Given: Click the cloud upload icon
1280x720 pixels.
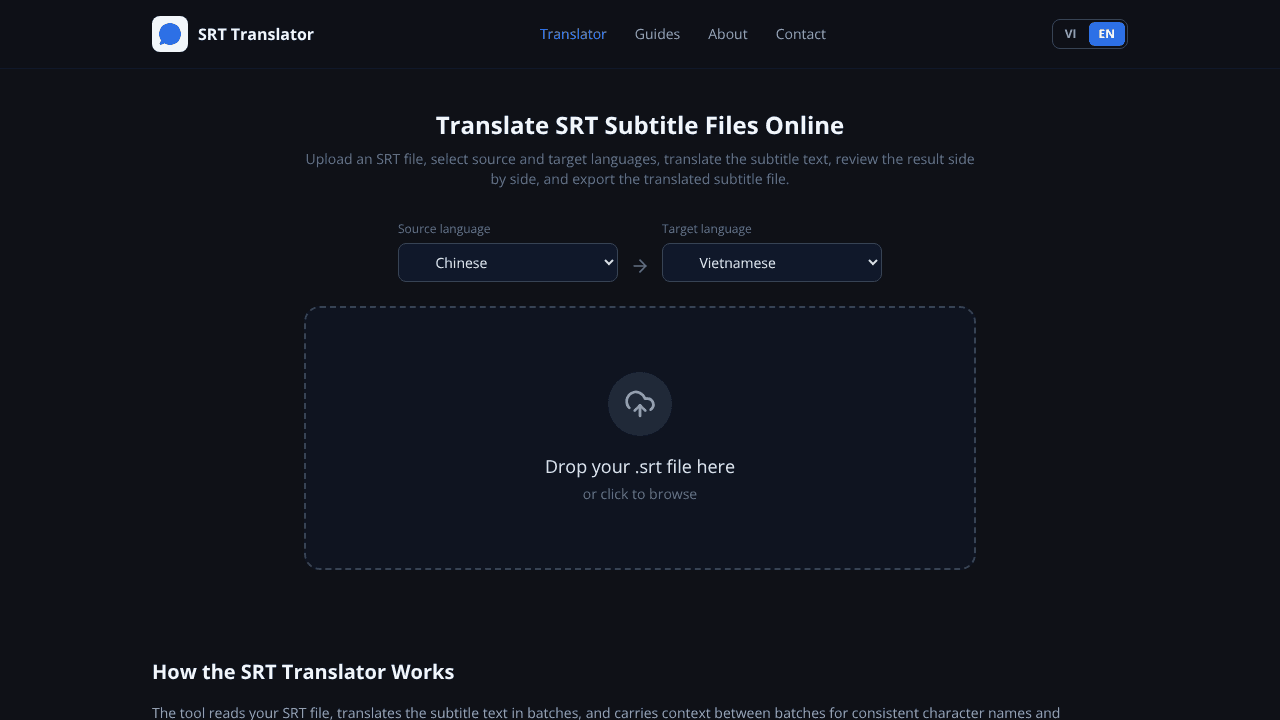Looking at the screenshot, I should (640, 404).
